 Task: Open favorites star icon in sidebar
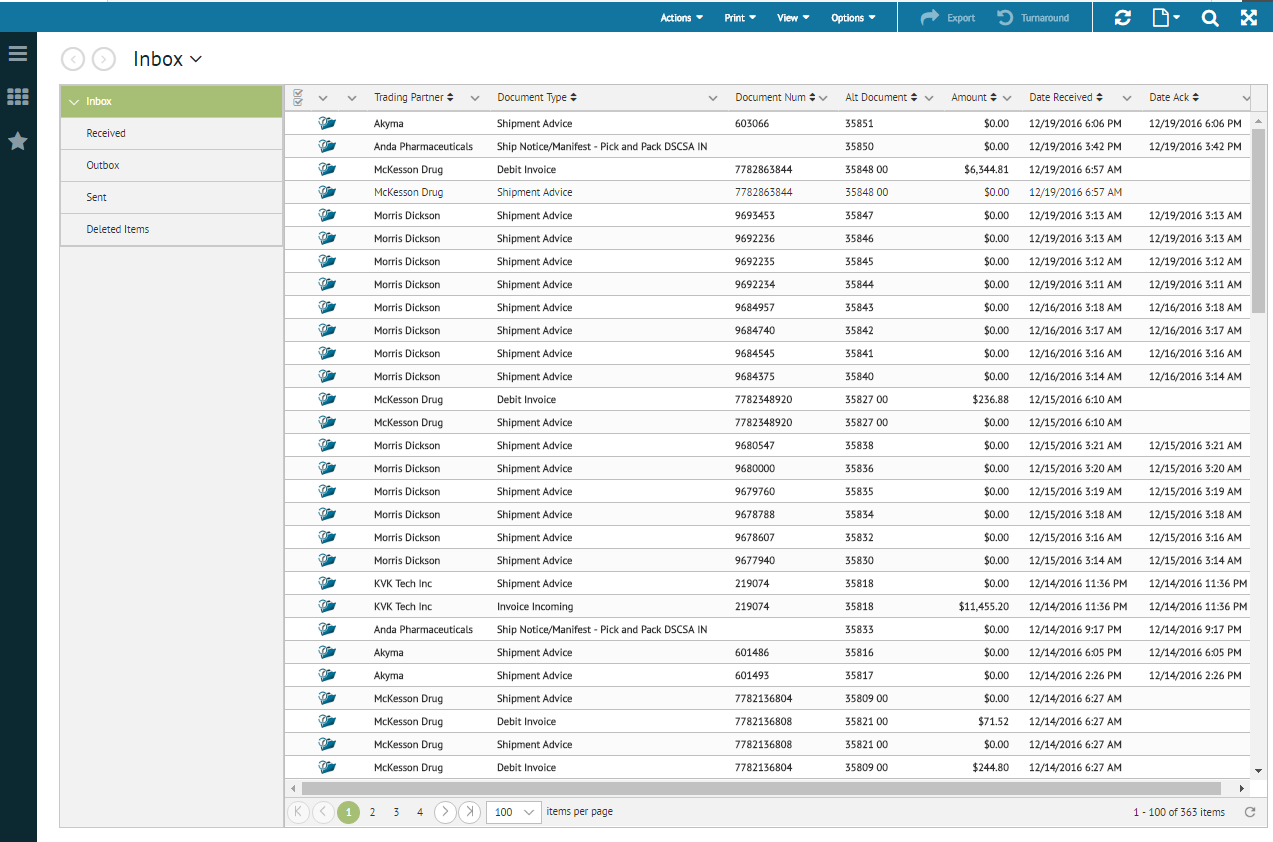click(18, 141)
